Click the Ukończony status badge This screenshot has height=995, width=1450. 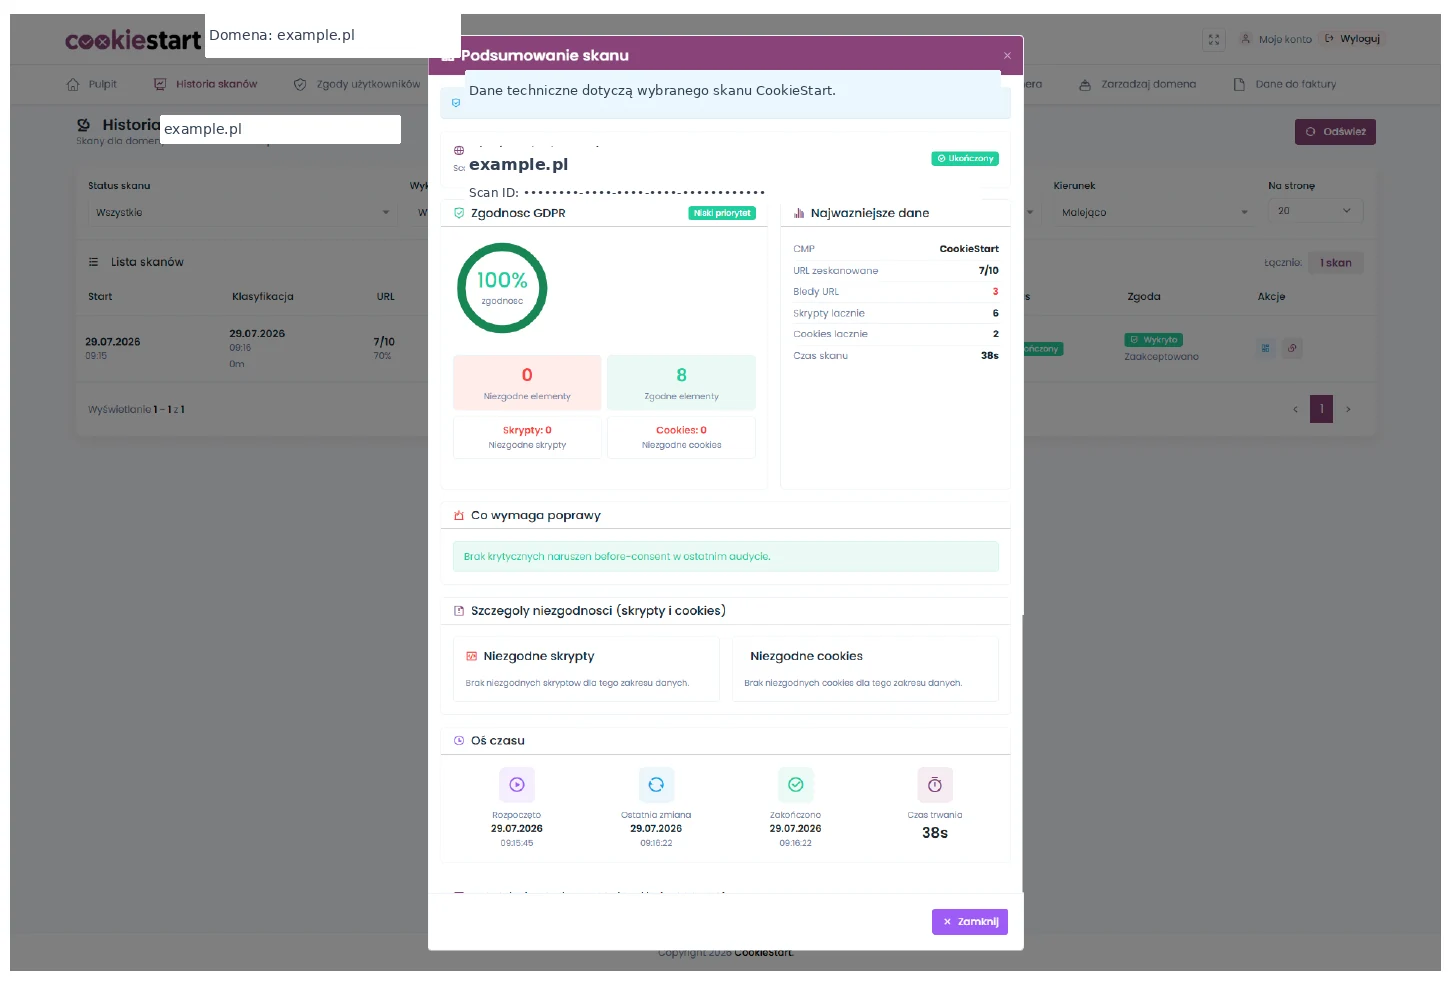pyautogui.click(x=965, y=158)
